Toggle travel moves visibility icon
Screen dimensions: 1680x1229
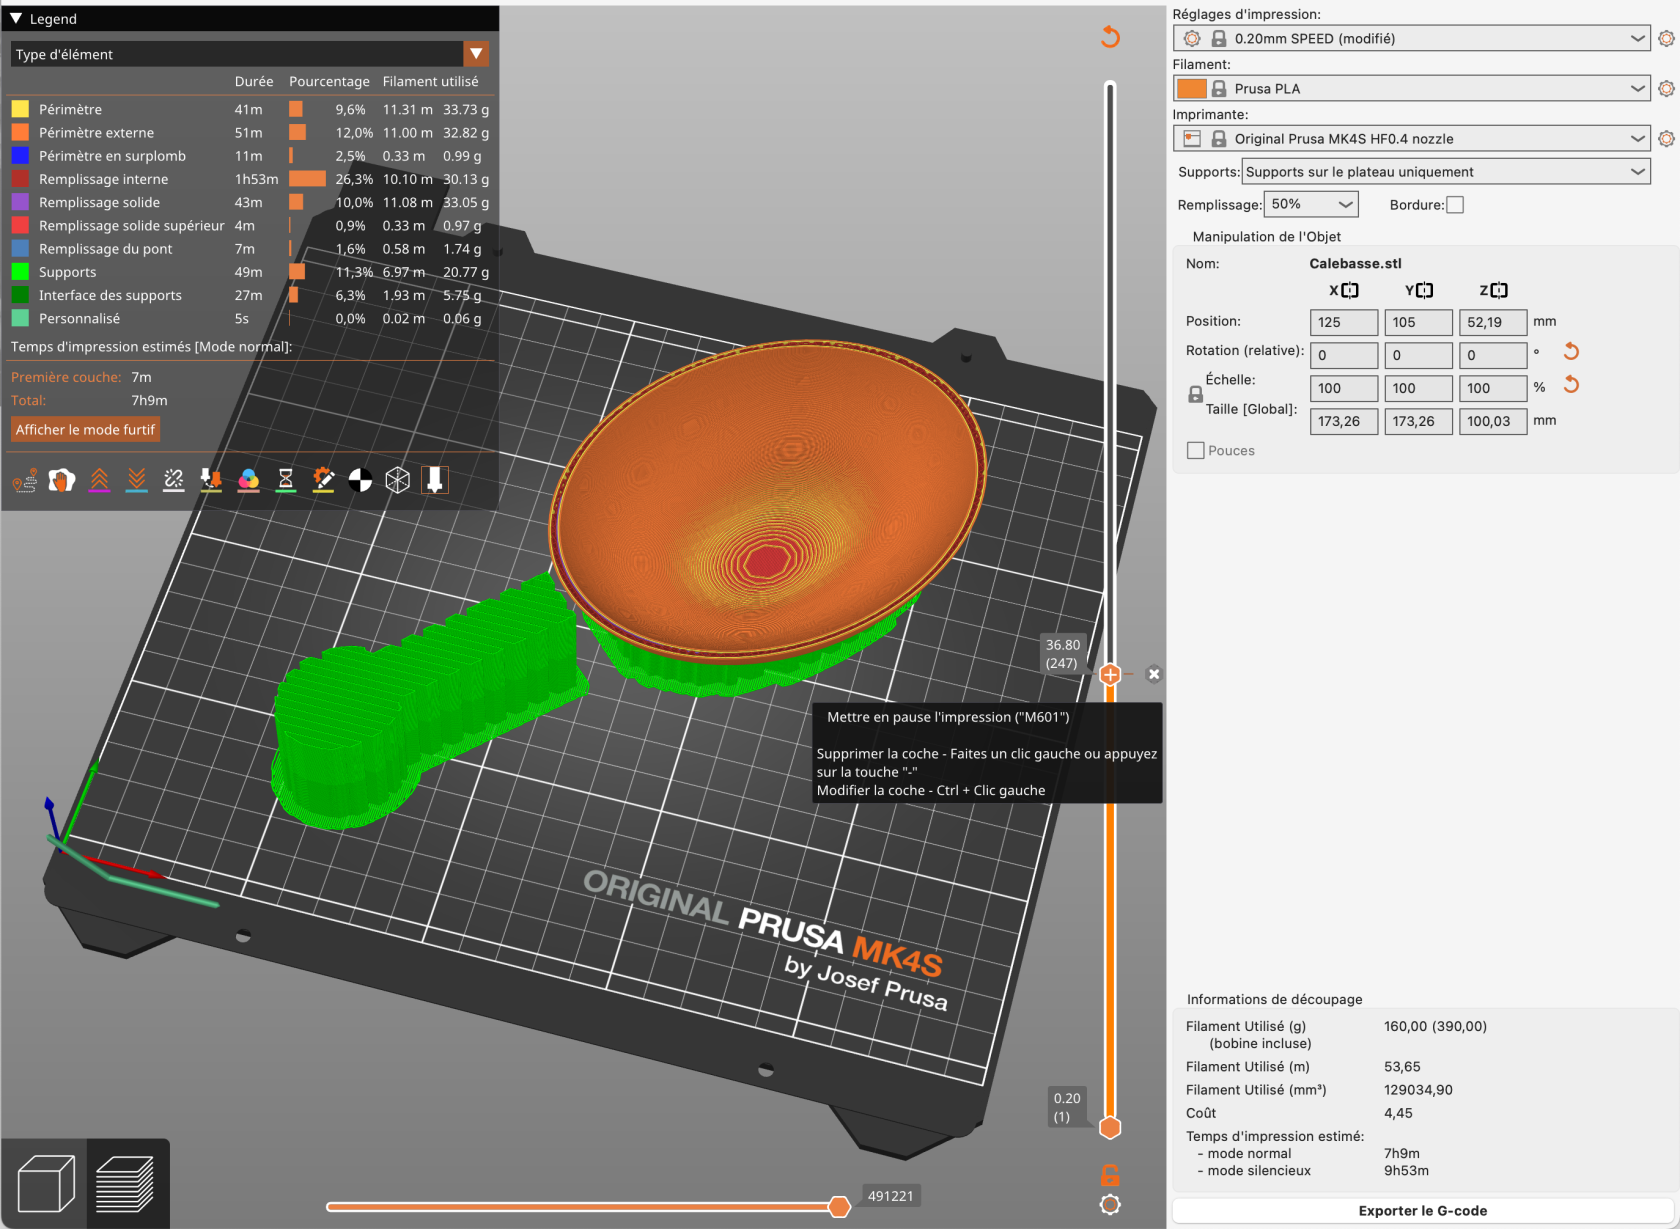[x=25, y=481]
